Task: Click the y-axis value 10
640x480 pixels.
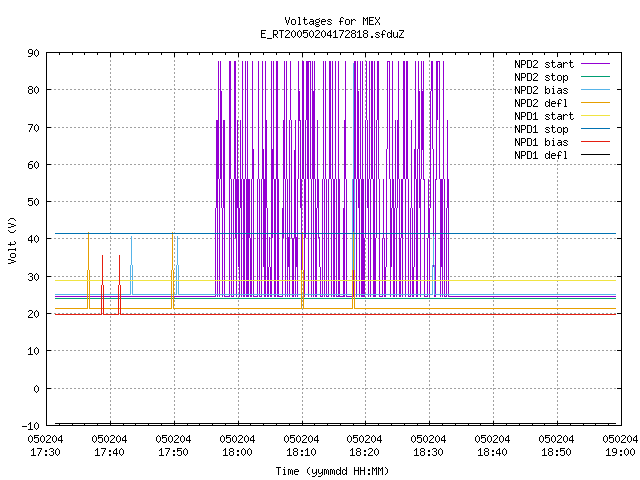Action: point(33,351)
